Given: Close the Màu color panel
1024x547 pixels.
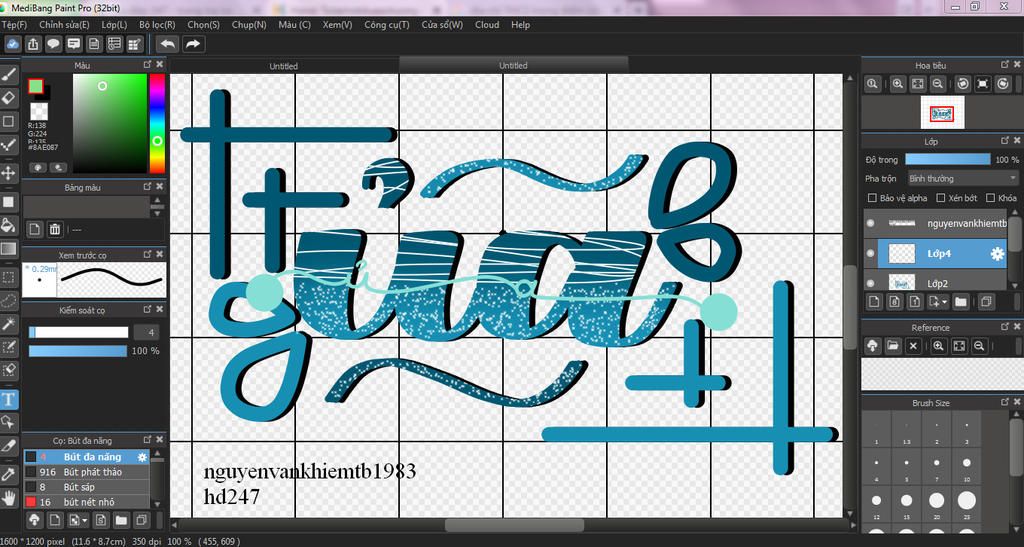Looking at the screenshot, I should [159, 65].
